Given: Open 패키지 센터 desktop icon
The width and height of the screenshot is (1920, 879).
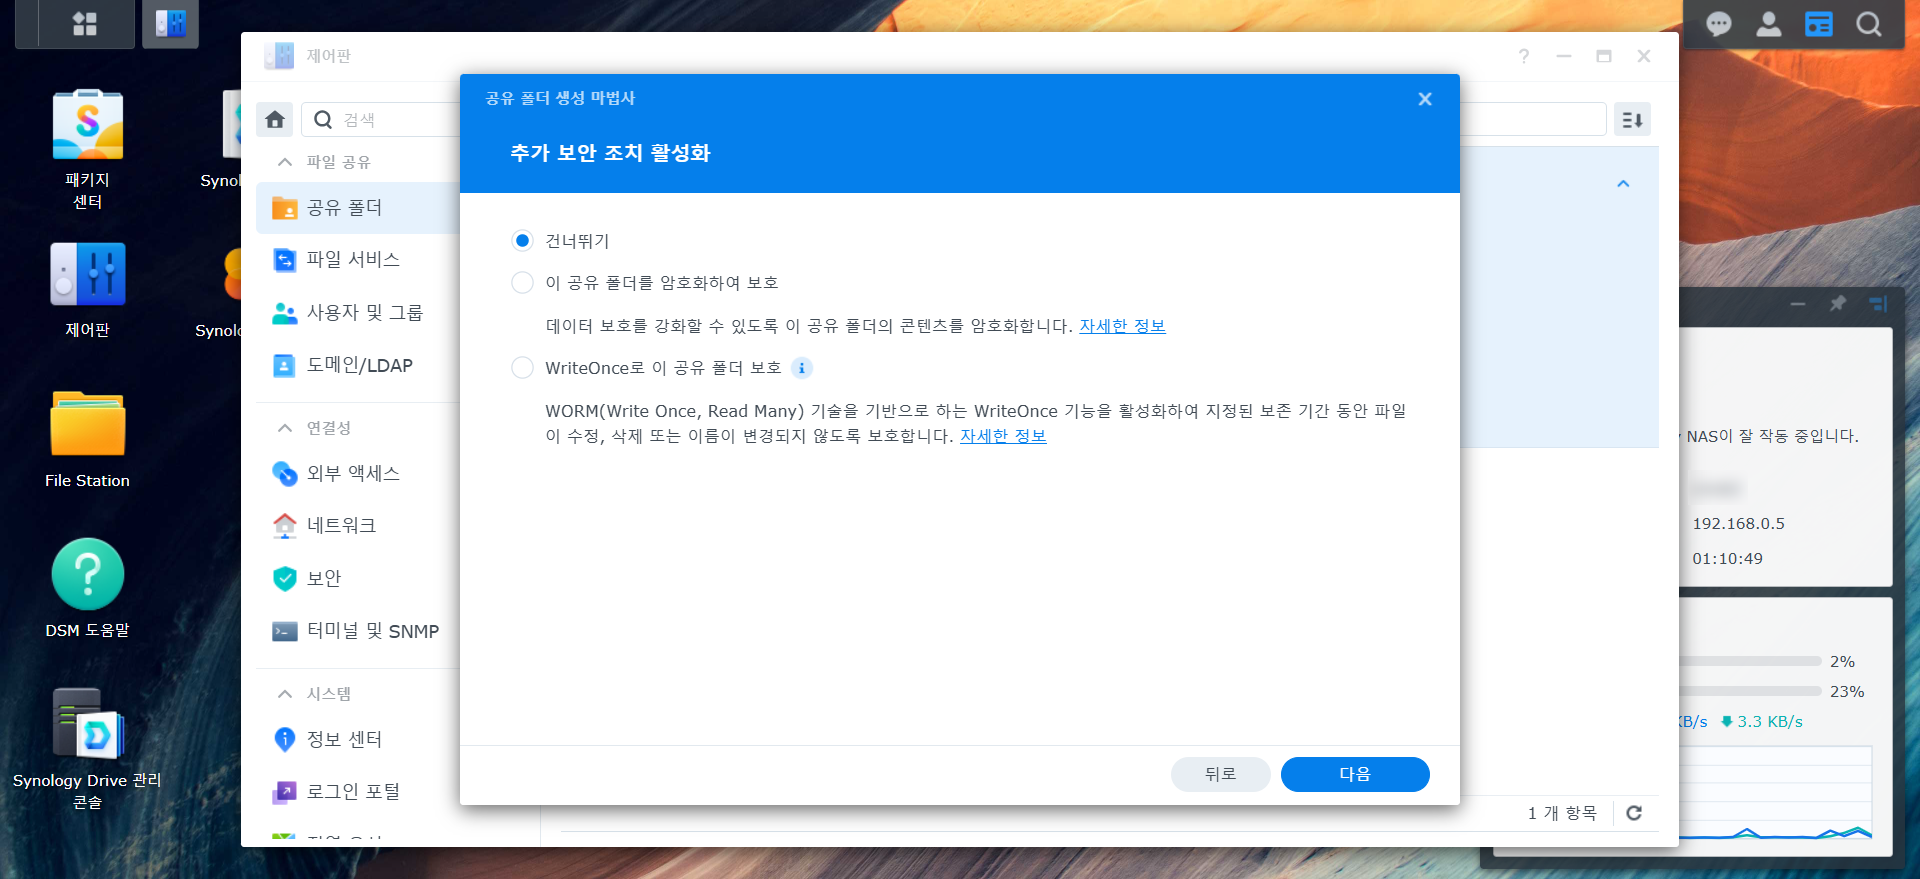Looking at the screenshot, I should click(87, 150).
